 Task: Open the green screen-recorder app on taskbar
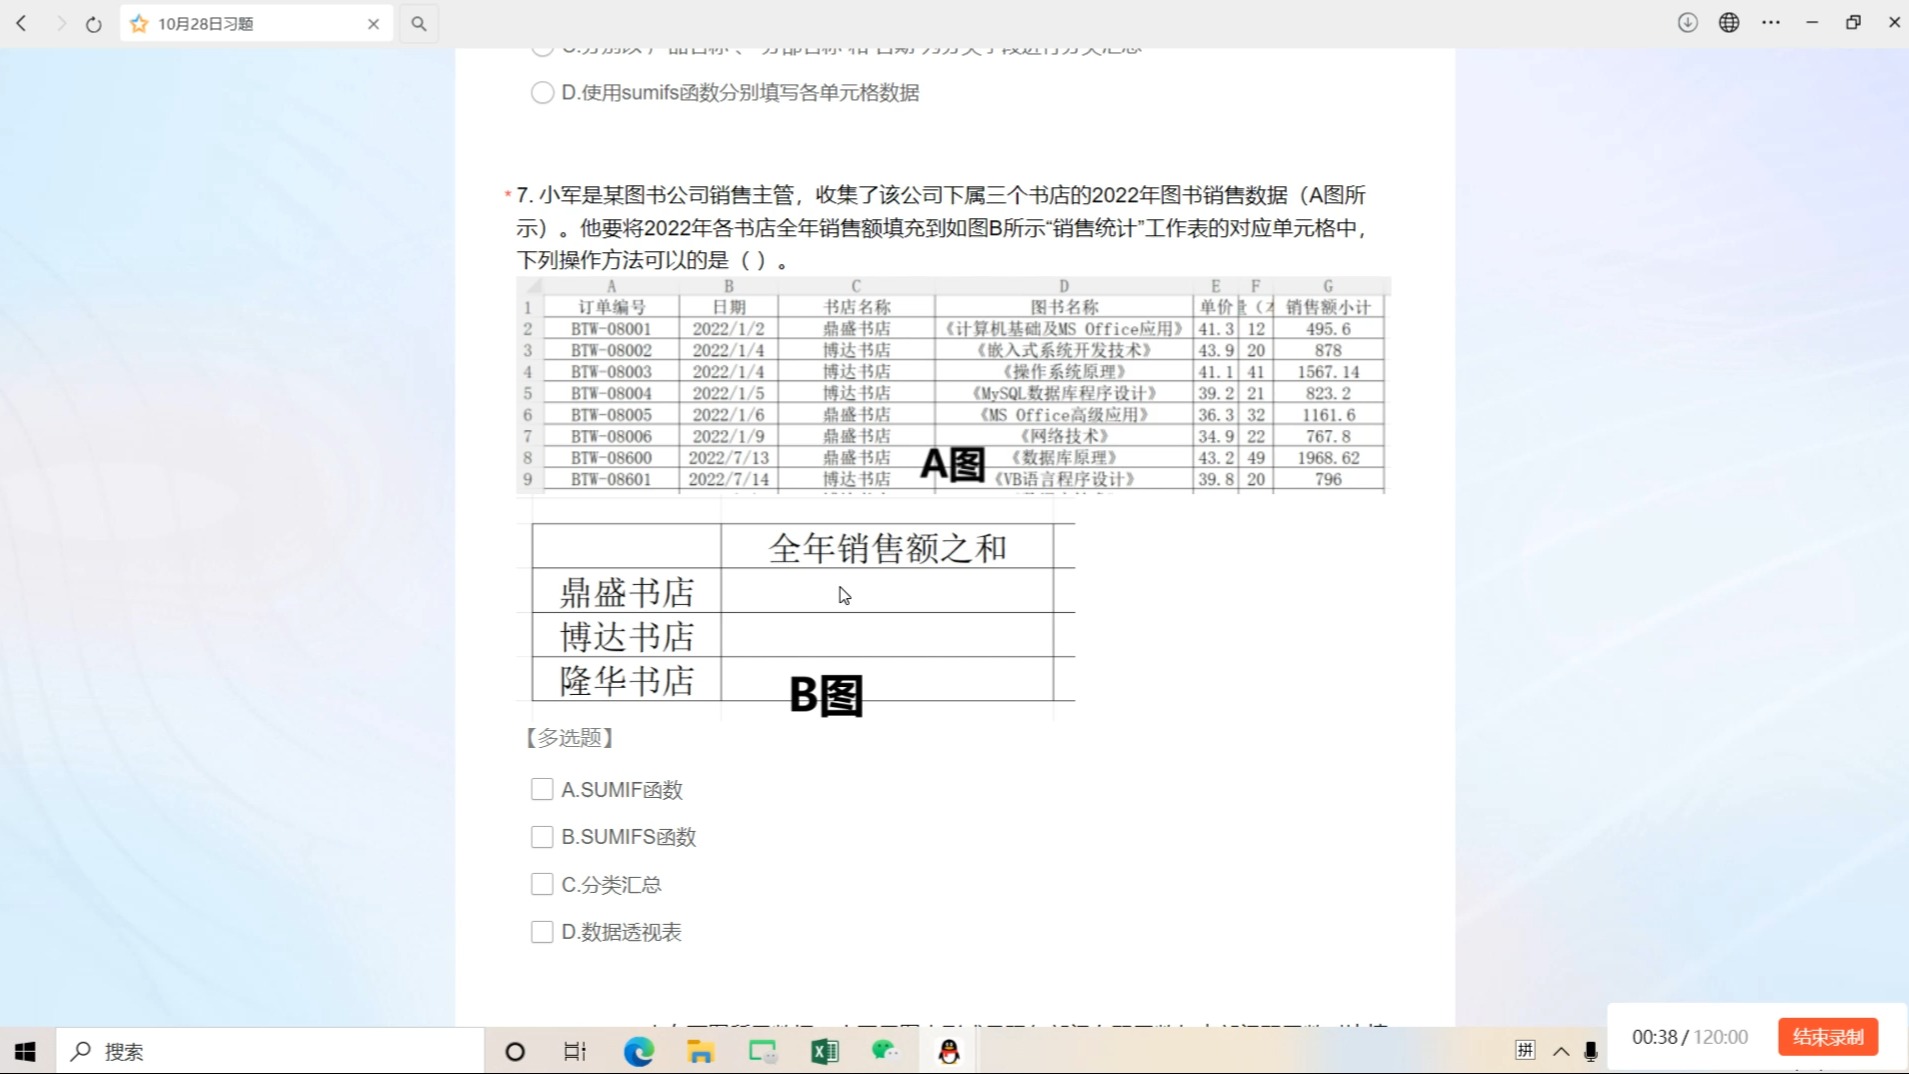click(762, 1051)
